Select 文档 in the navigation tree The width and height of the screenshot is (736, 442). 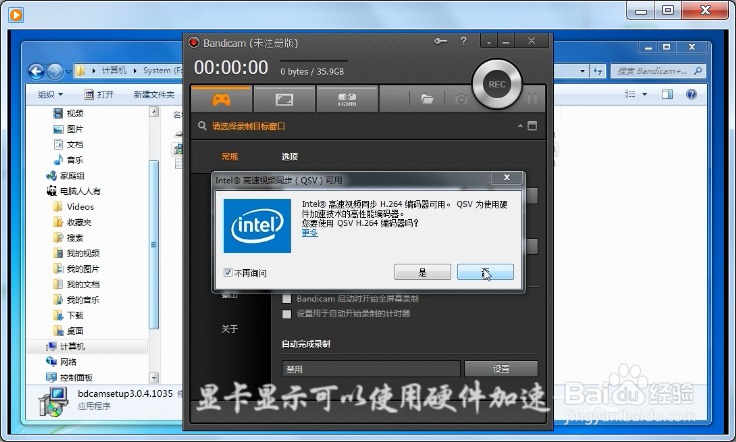point(69,145)
